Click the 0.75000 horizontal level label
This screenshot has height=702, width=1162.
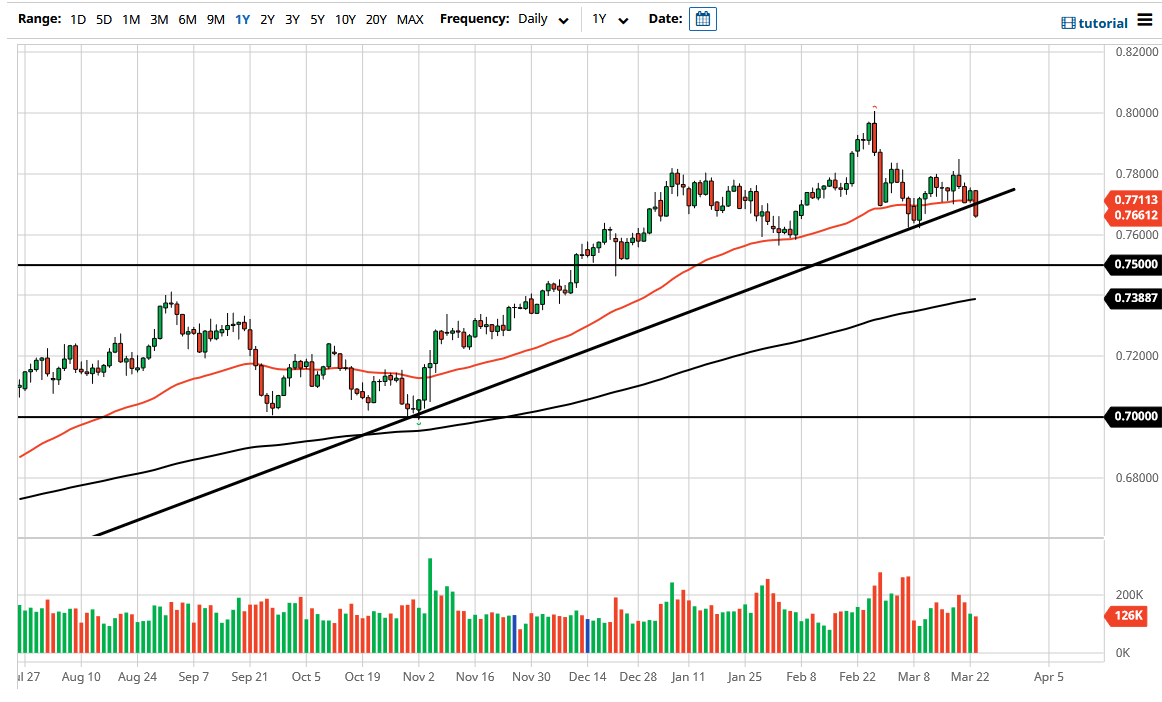1135,264
